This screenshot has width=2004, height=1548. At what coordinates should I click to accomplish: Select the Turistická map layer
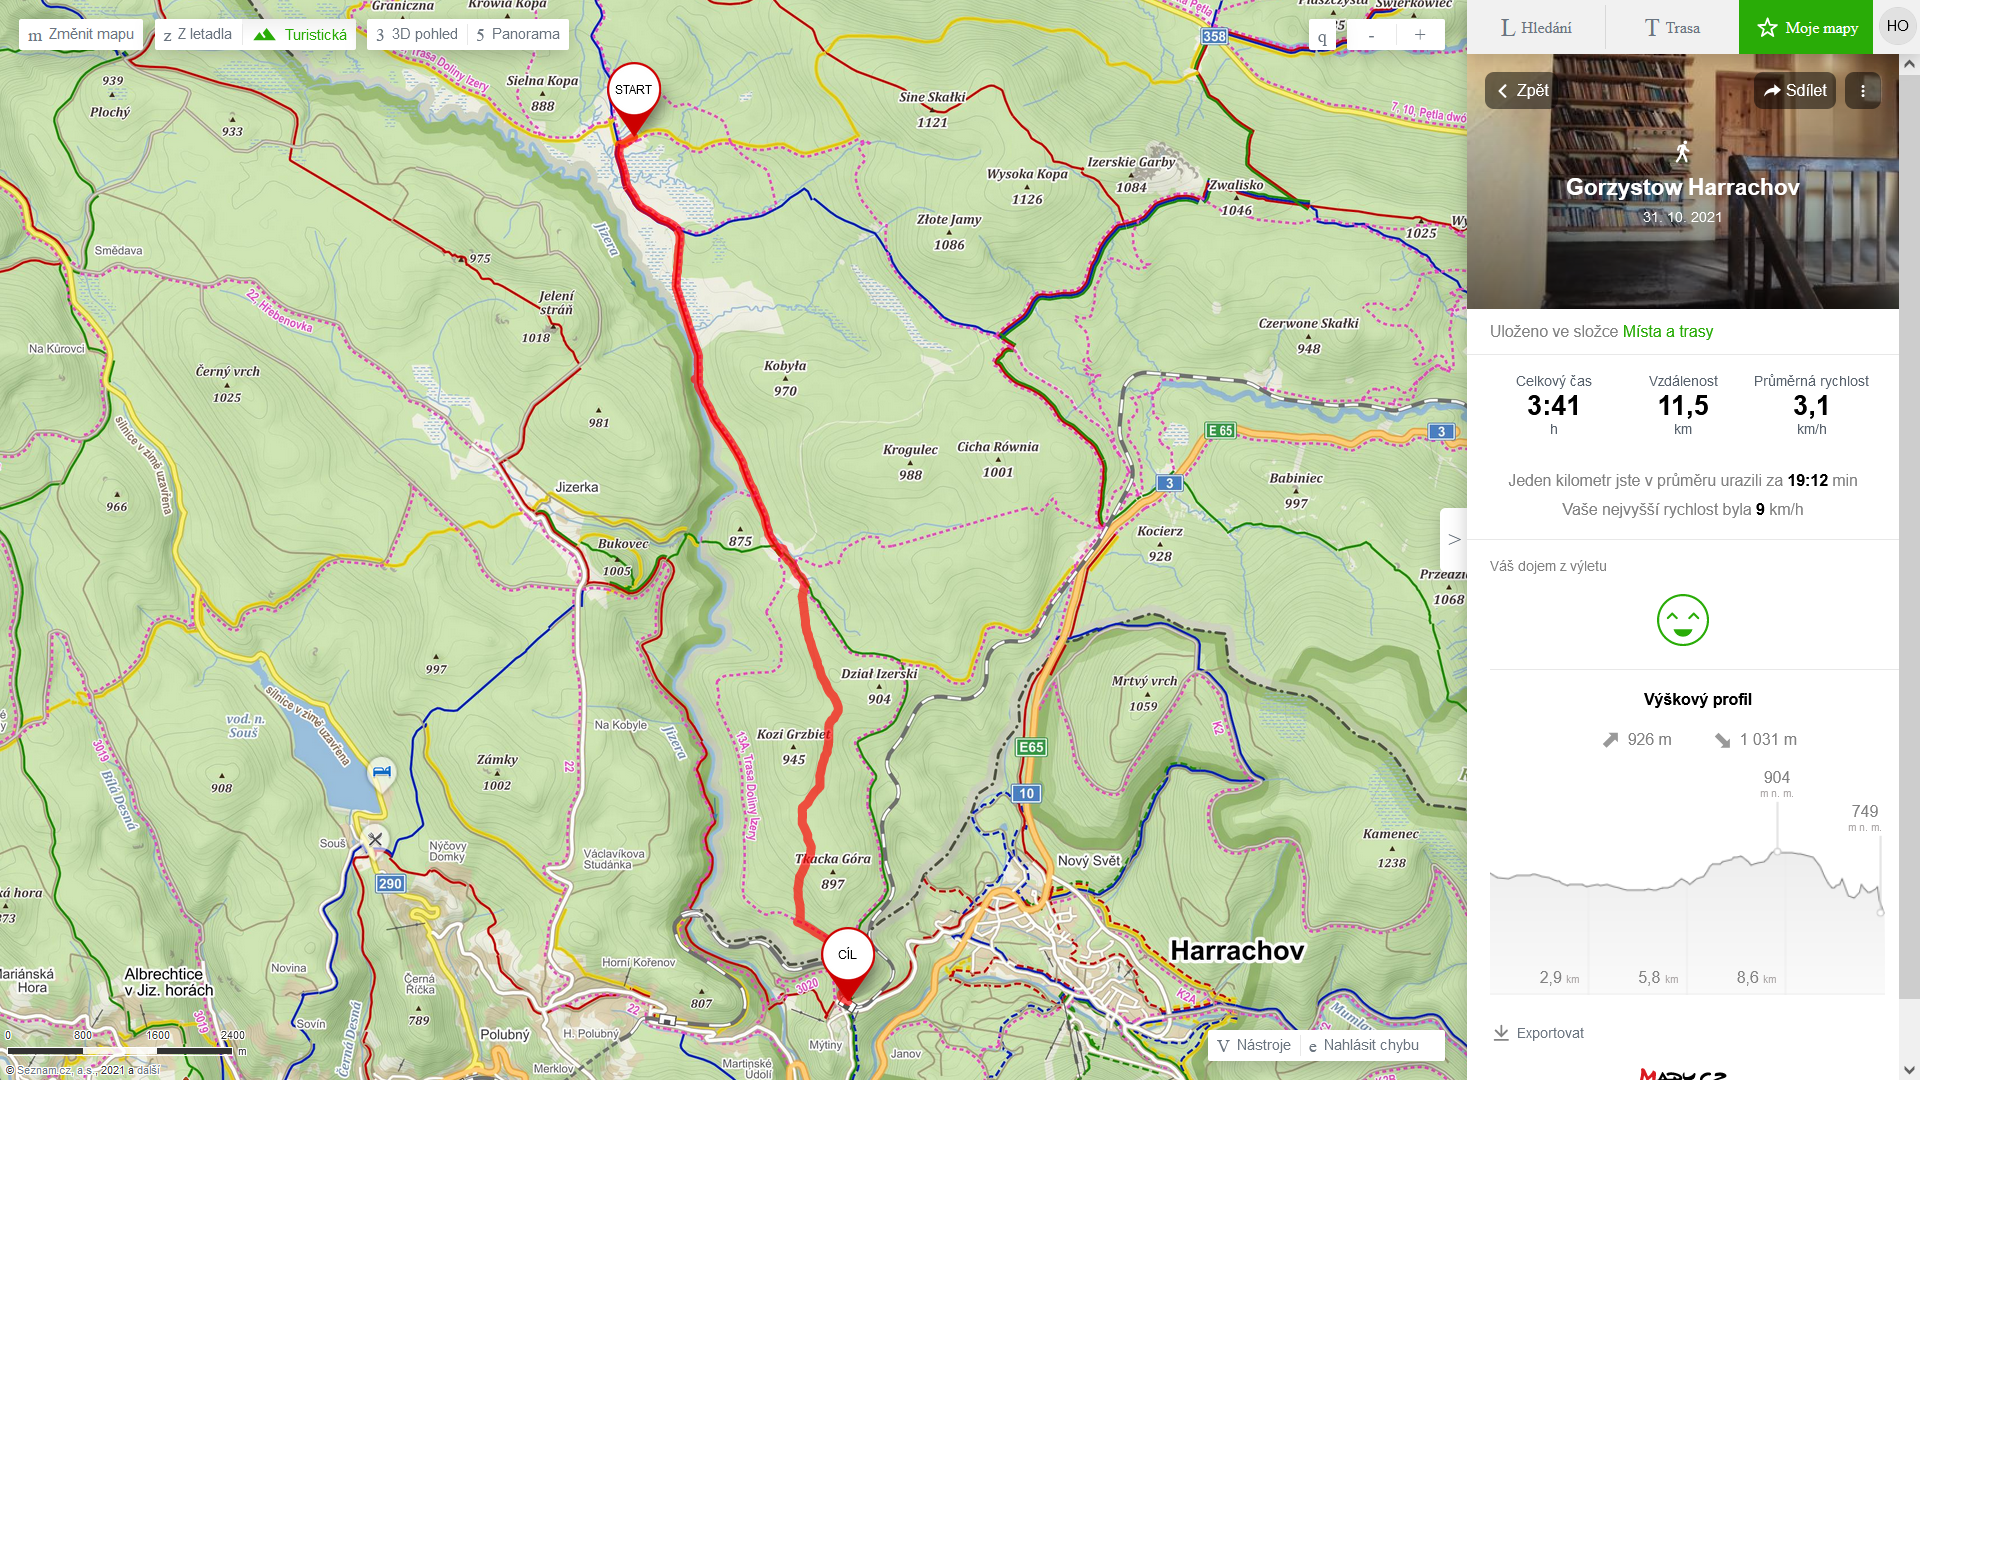[x=301, y=35]
